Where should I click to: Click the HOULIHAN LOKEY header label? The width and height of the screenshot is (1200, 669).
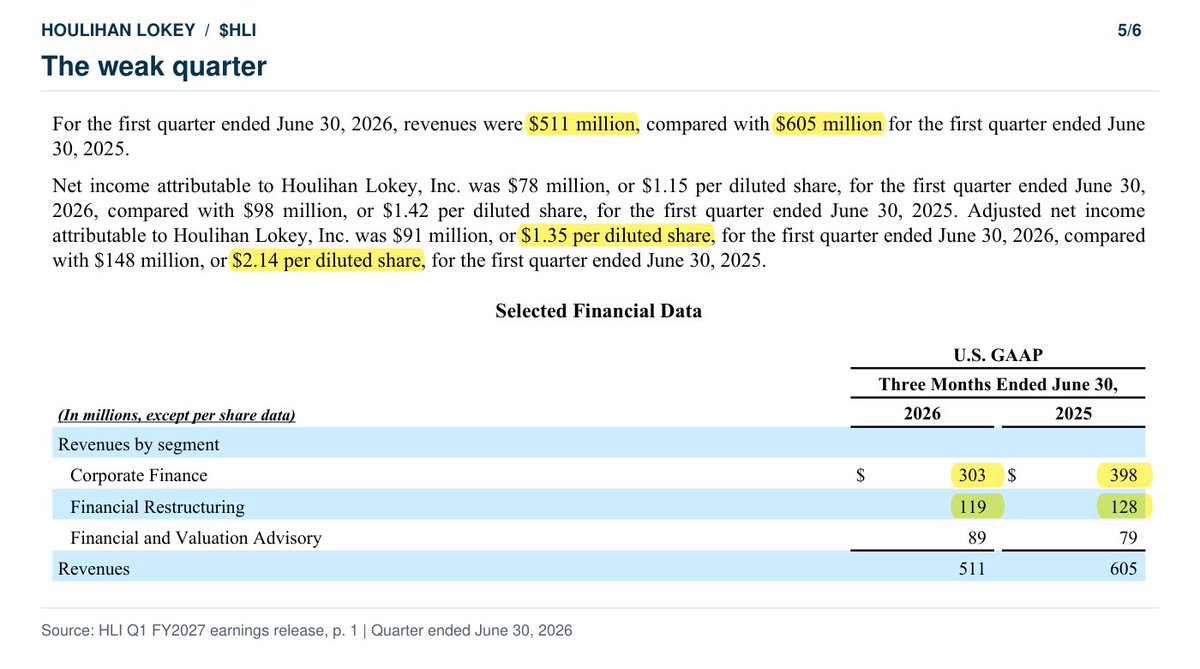tap(118, 30)
